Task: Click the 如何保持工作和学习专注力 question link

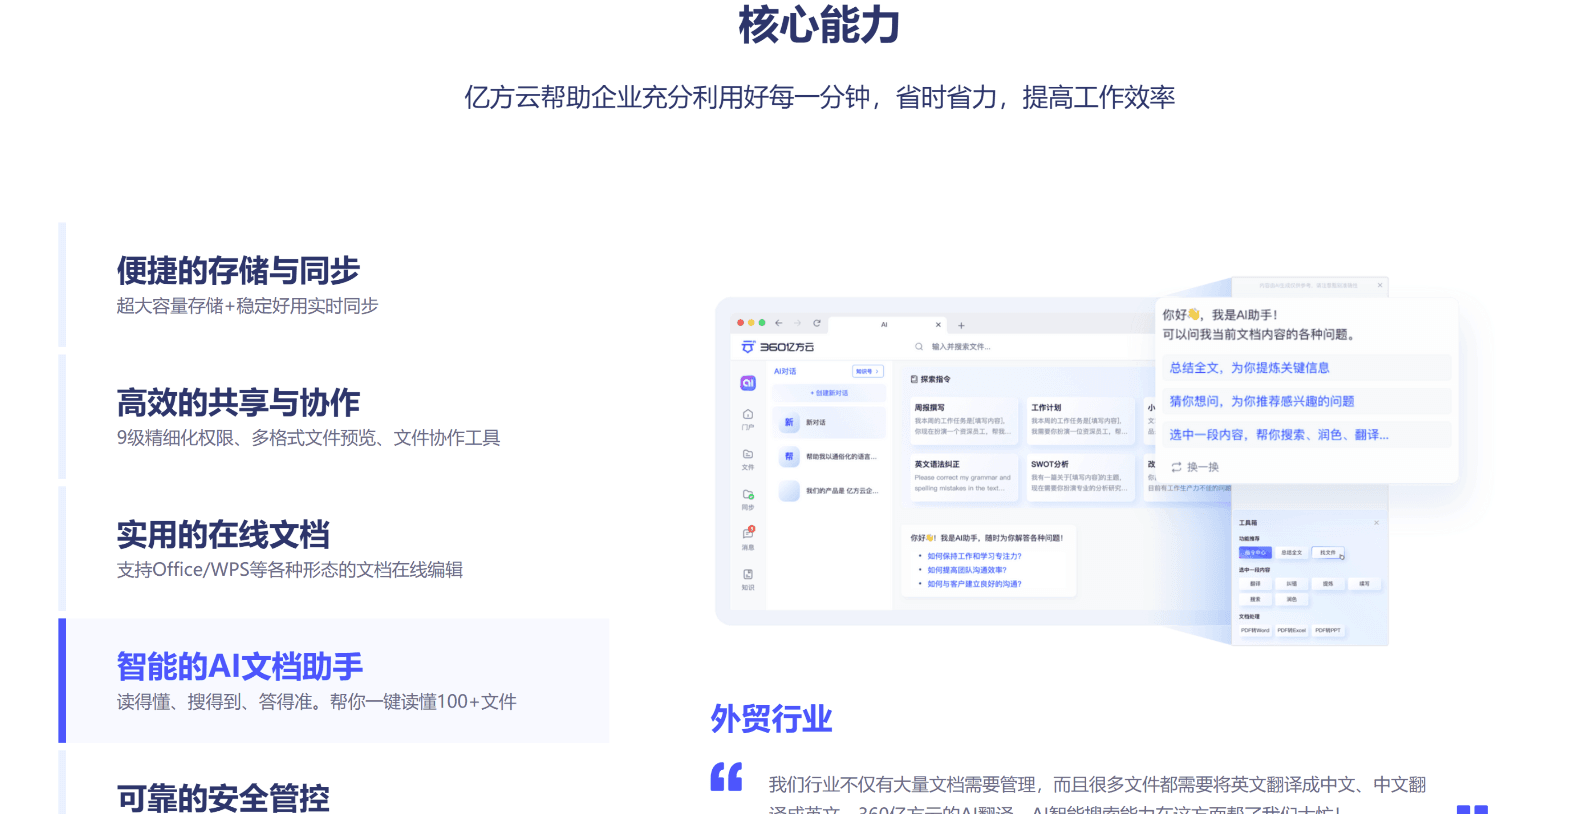Action: pyautogui.click(x=974, y=556)
